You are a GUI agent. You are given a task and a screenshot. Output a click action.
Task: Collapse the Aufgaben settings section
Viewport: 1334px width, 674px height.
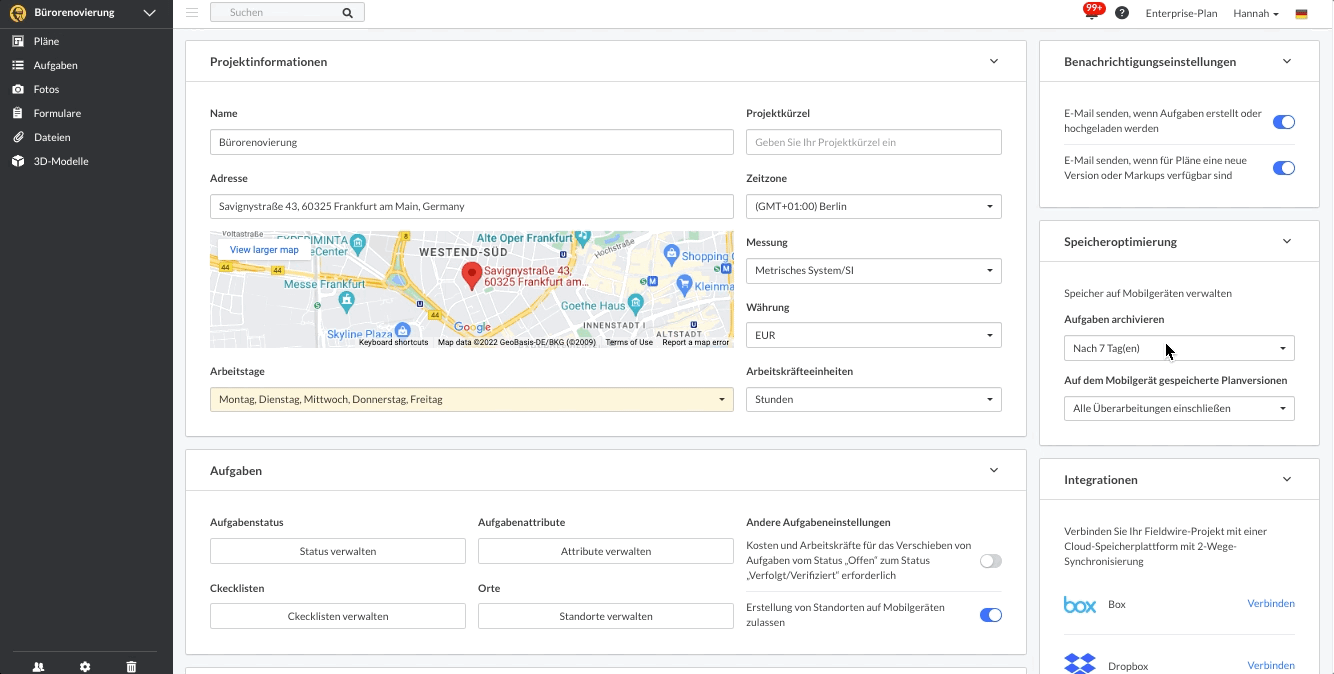(994, 470)
